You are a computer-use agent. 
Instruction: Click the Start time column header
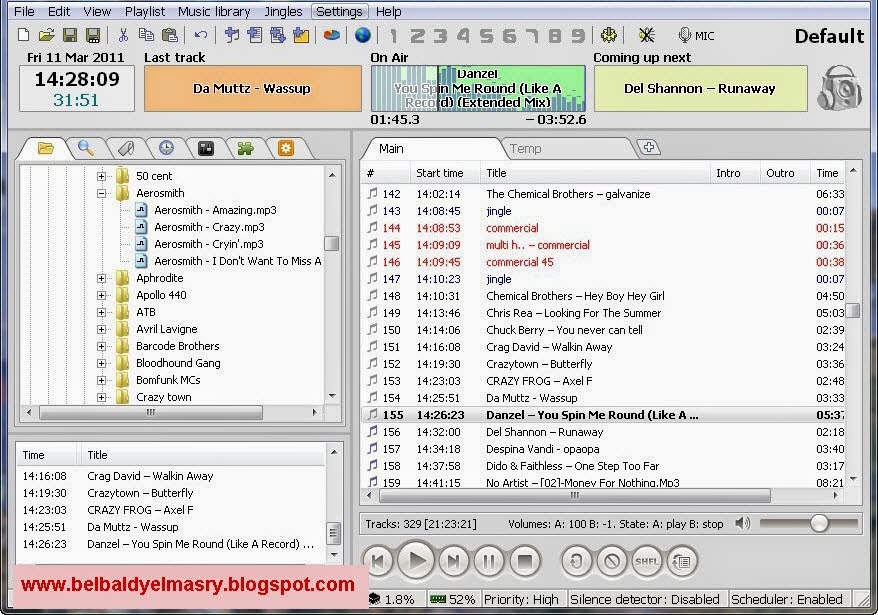(x=445, y=173)
